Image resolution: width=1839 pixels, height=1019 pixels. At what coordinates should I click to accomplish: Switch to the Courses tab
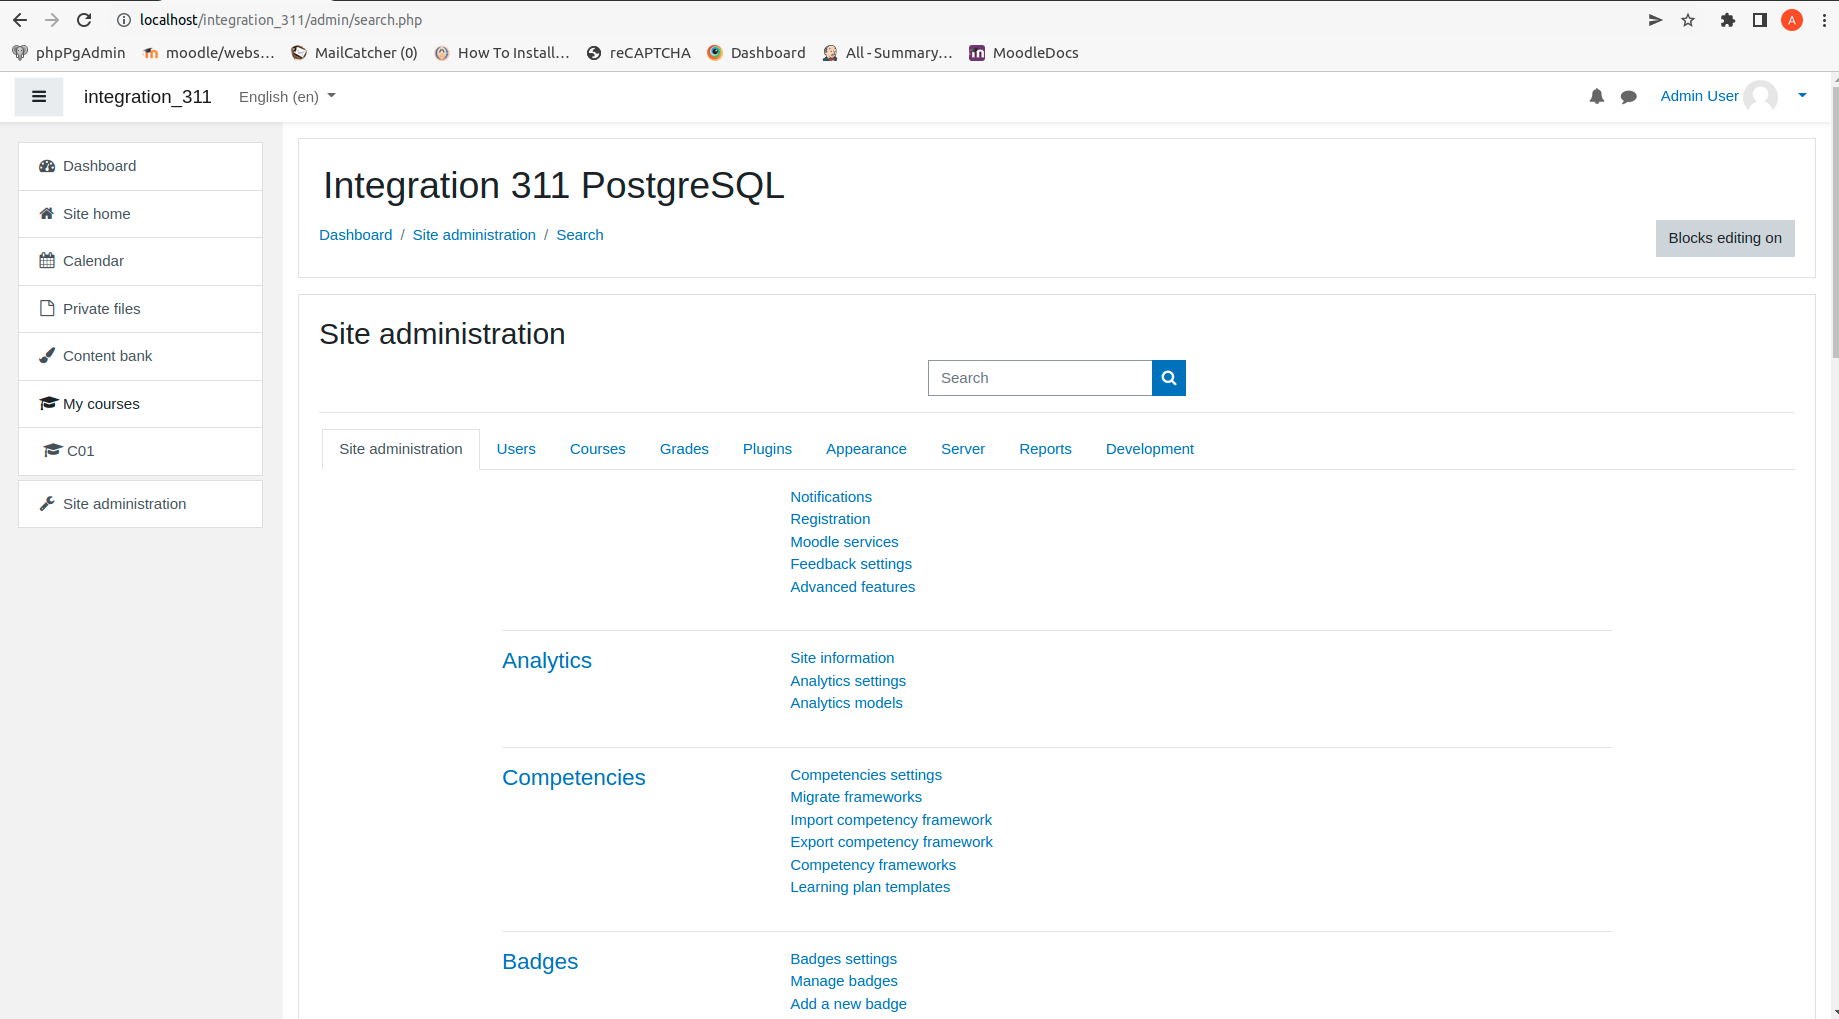pyautogui.click(x=598, y=449)
